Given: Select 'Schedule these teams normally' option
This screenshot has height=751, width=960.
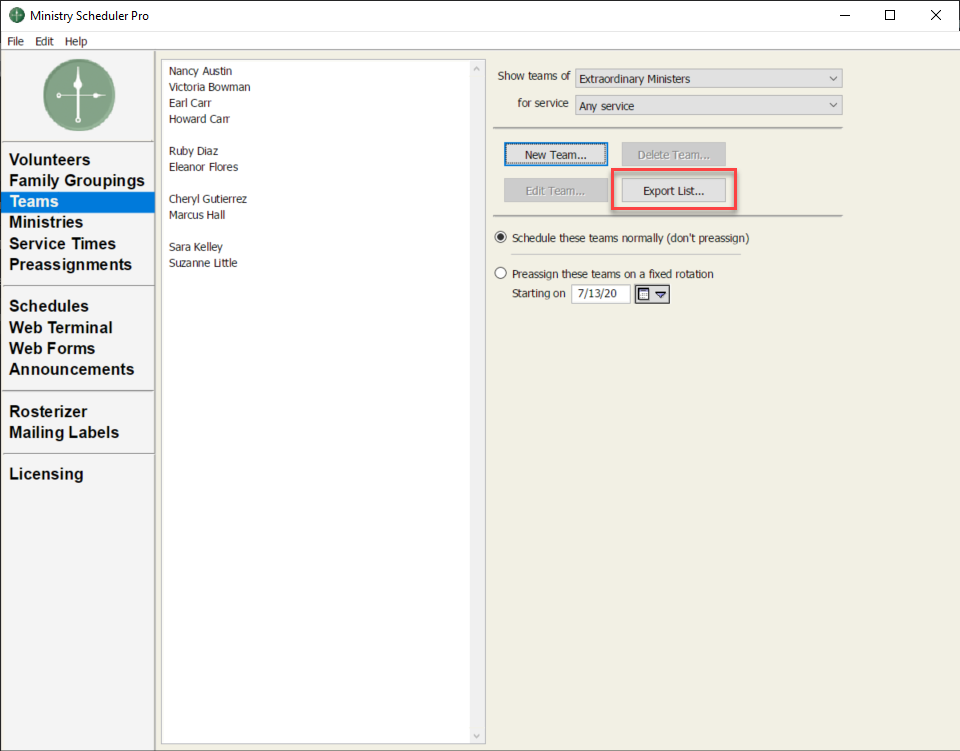Looking at the screenshot, I should tap(501, 238).
